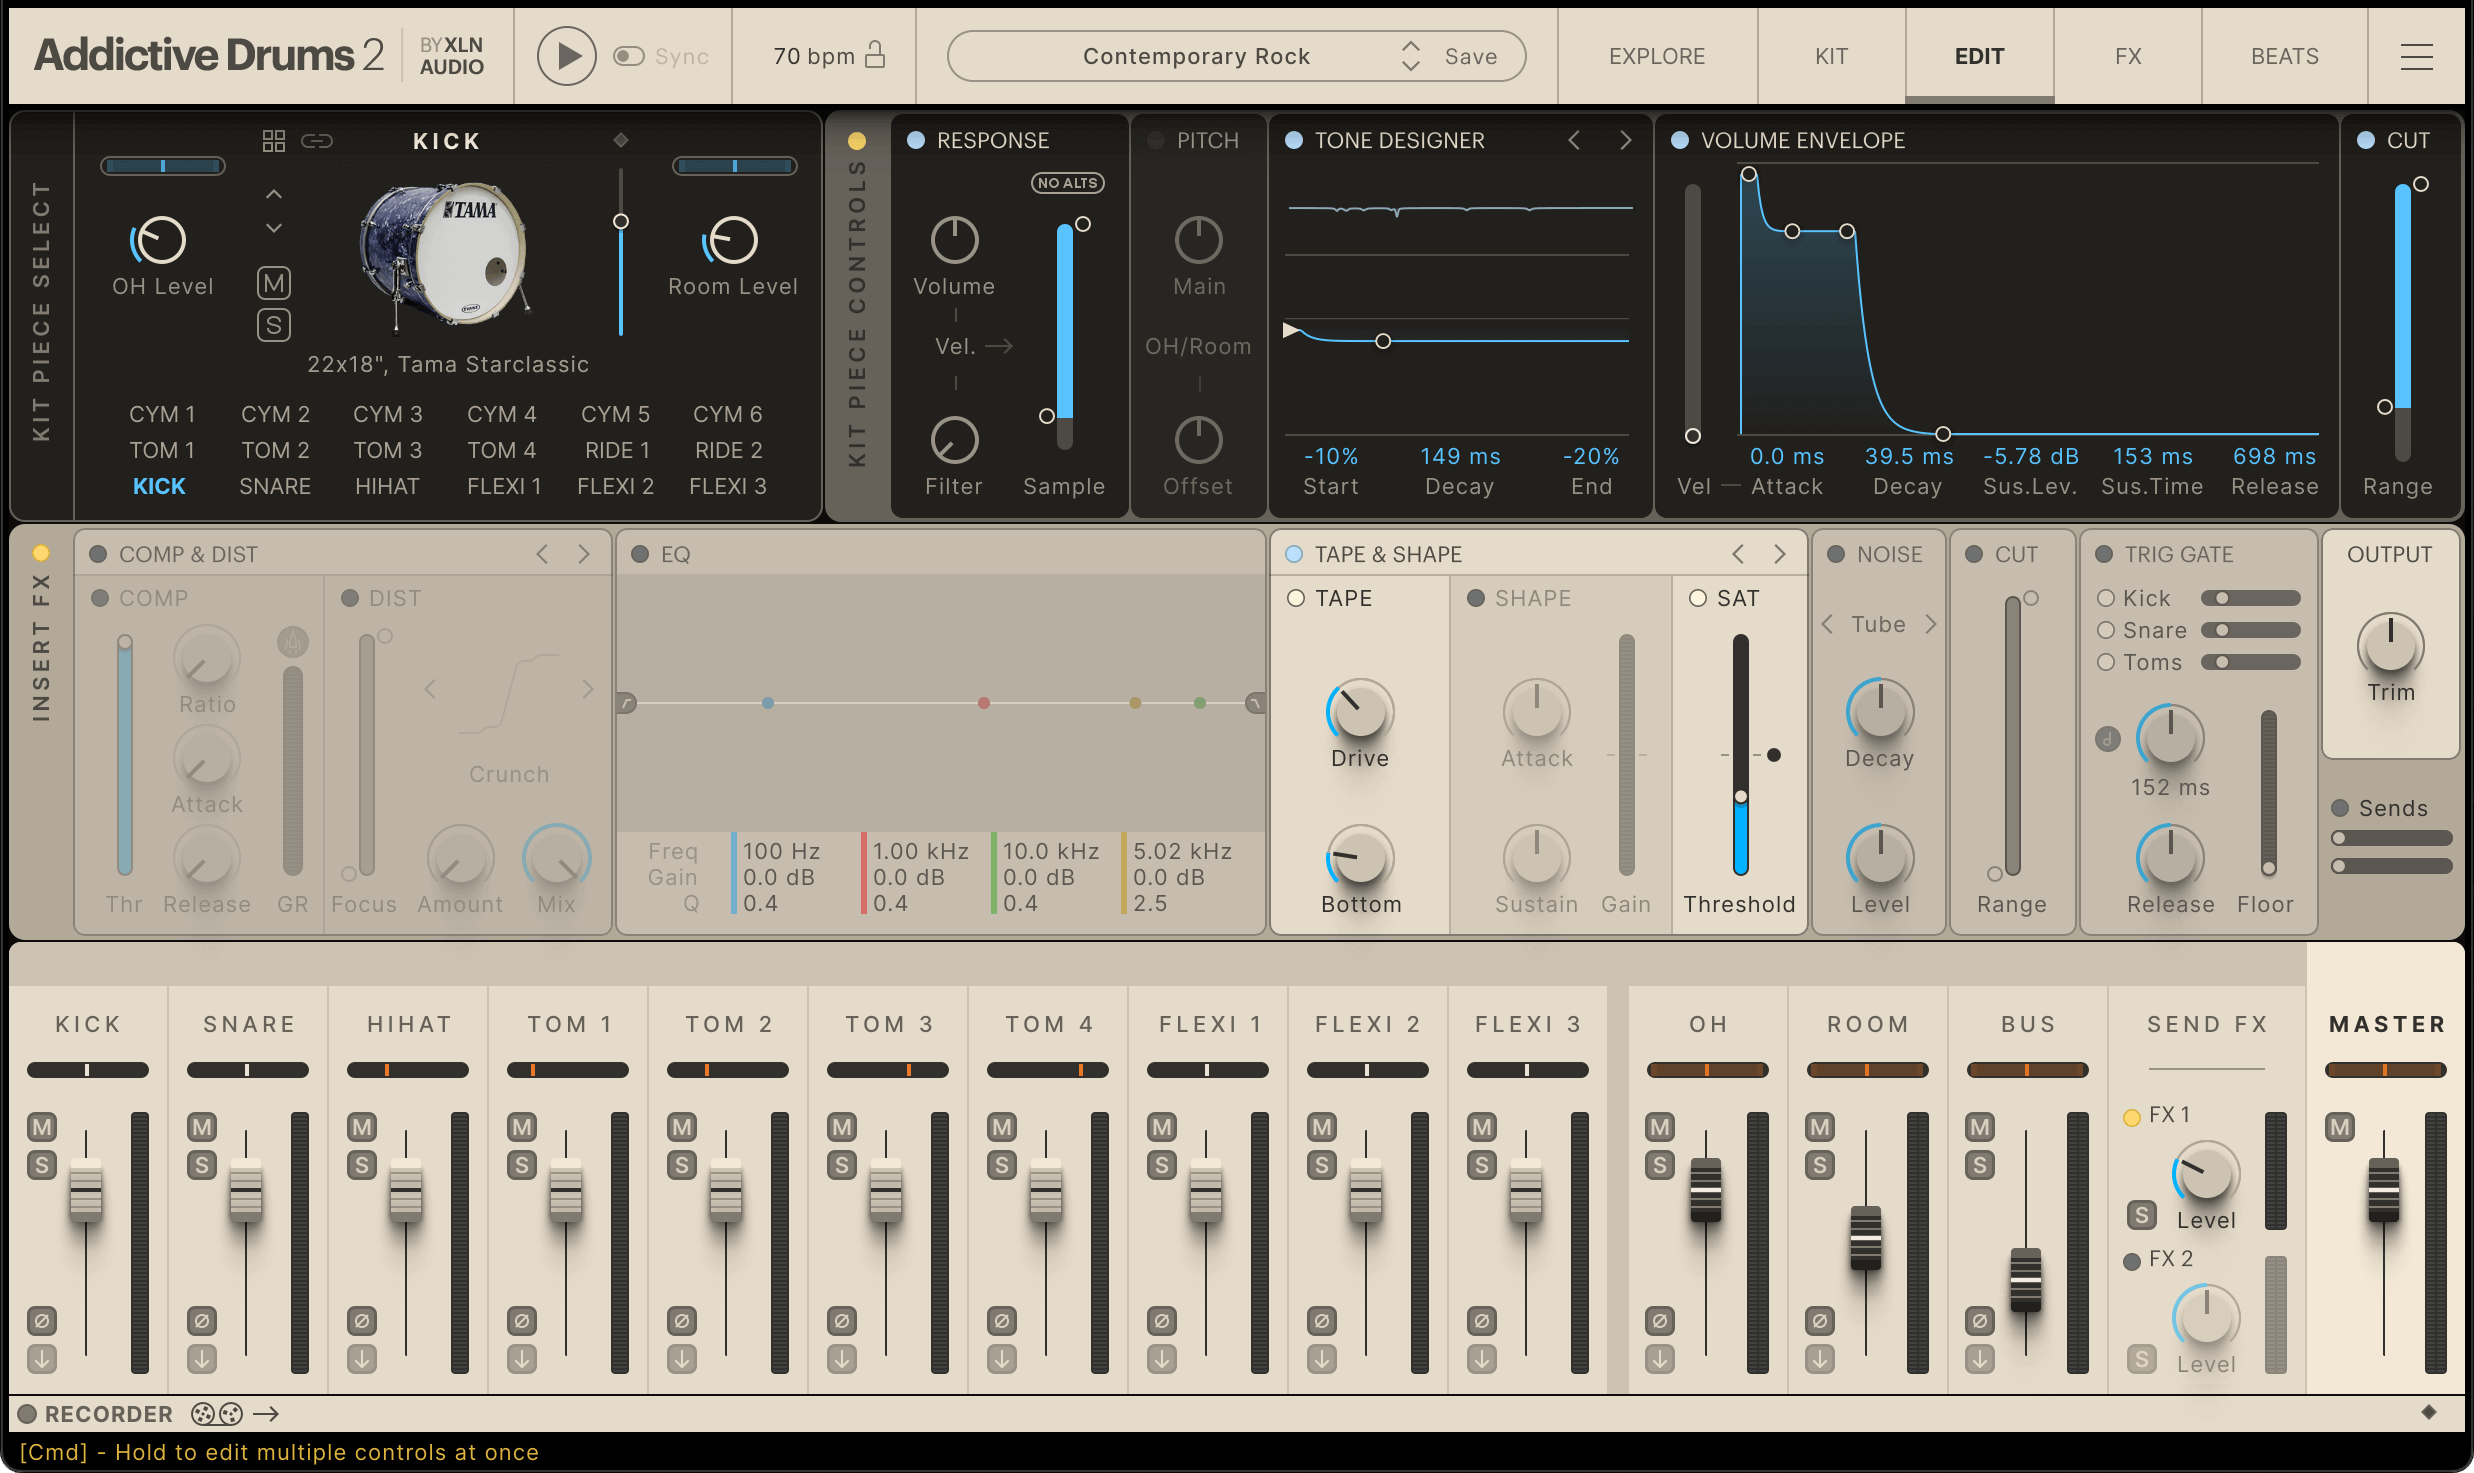Toggle the VOLUME ENVELOPE power dot

(x=1680, y=140)
